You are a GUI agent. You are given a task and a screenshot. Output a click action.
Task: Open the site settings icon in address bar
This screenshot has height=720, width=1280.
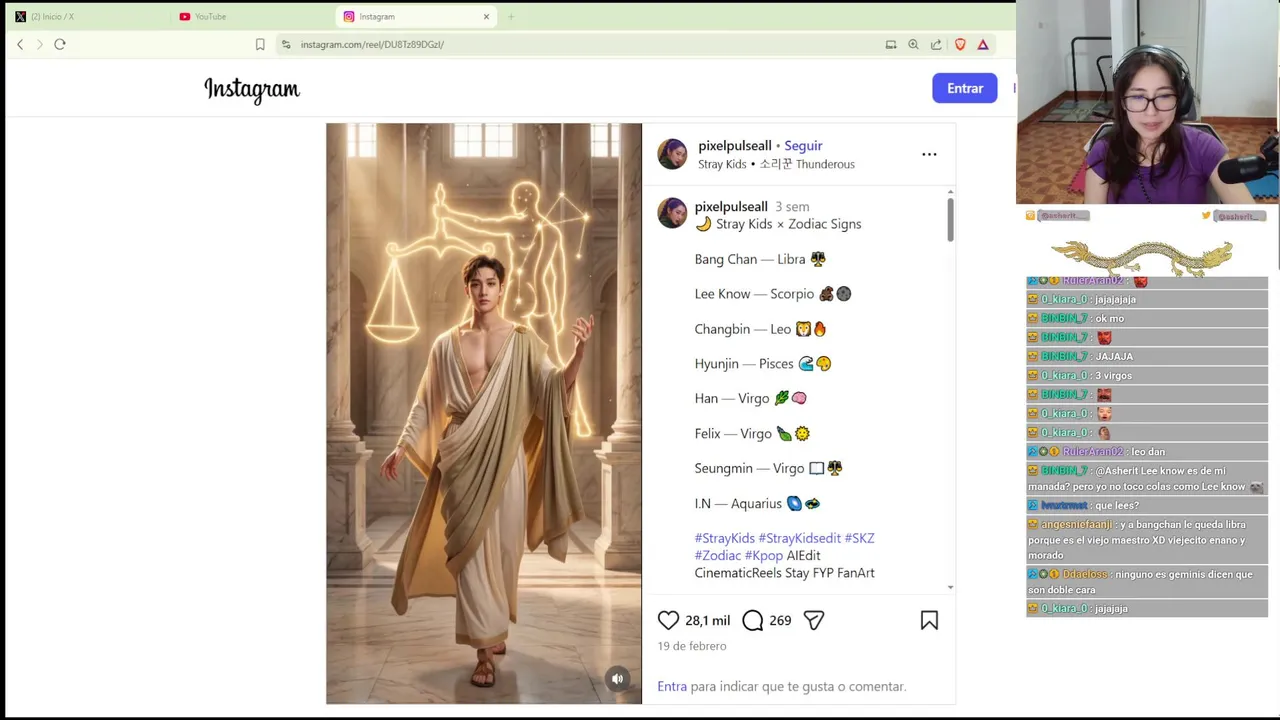point(286,44)
